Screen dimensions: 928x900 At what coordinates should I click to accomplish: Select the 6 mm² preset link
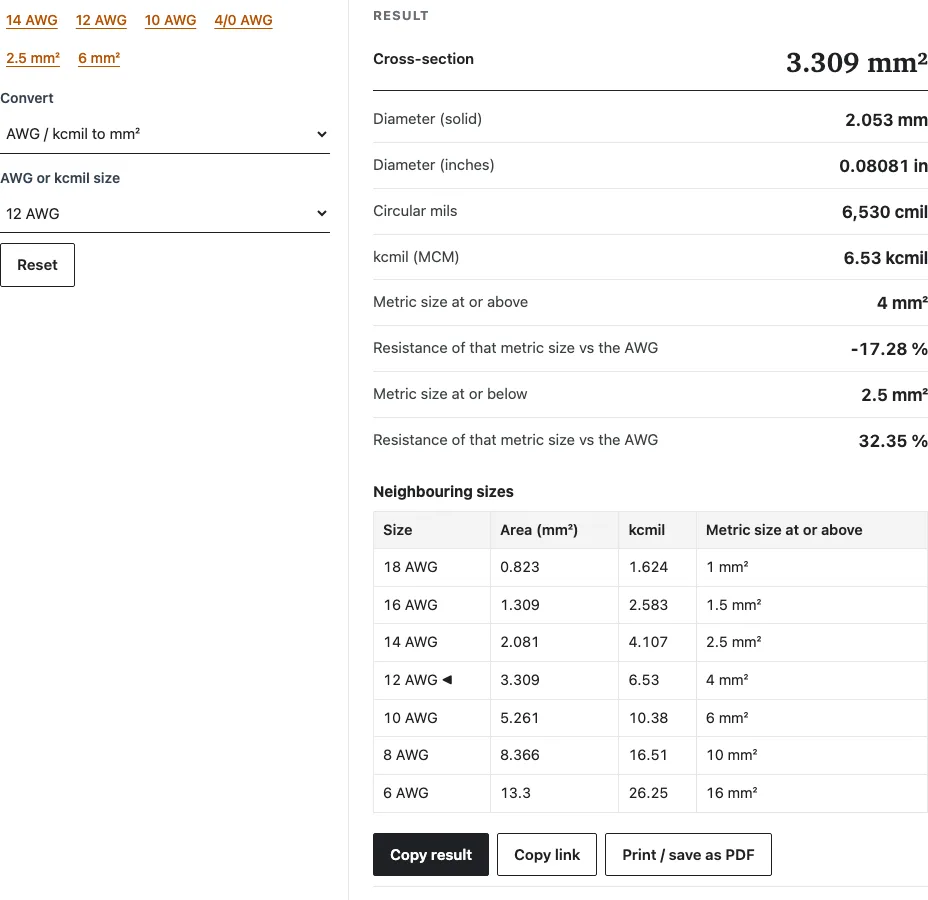pyautogui.click(x=99, y=58)
